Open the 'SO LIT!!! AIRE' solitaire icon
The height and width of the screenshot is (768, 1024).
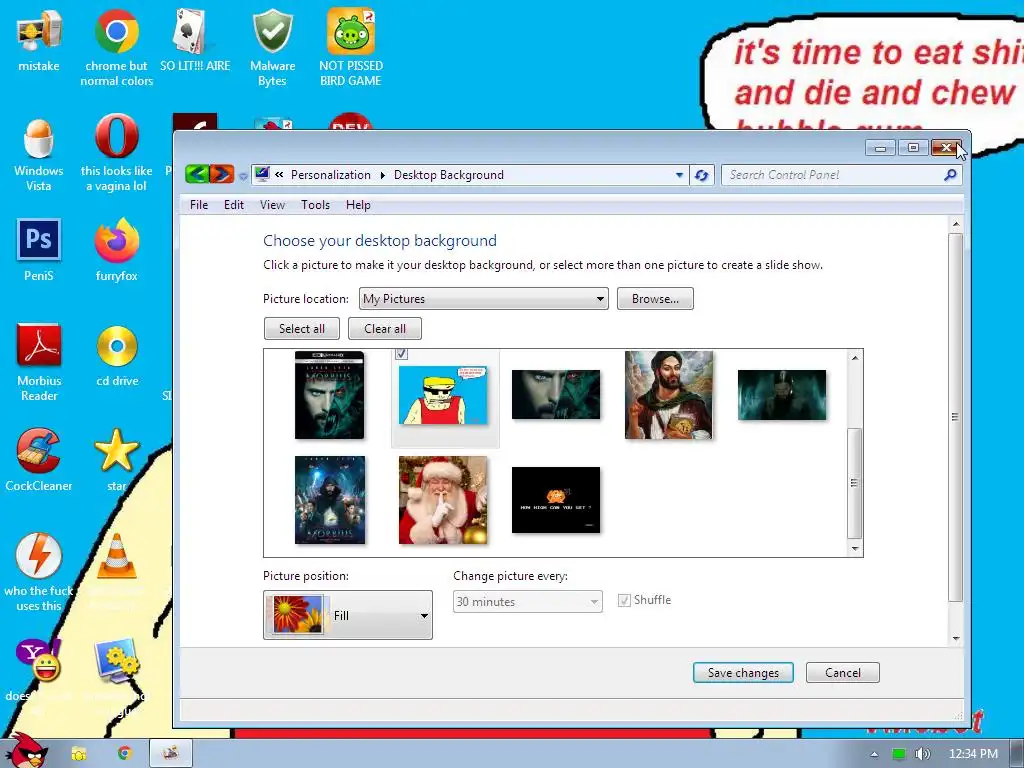[x=193, y=31]
